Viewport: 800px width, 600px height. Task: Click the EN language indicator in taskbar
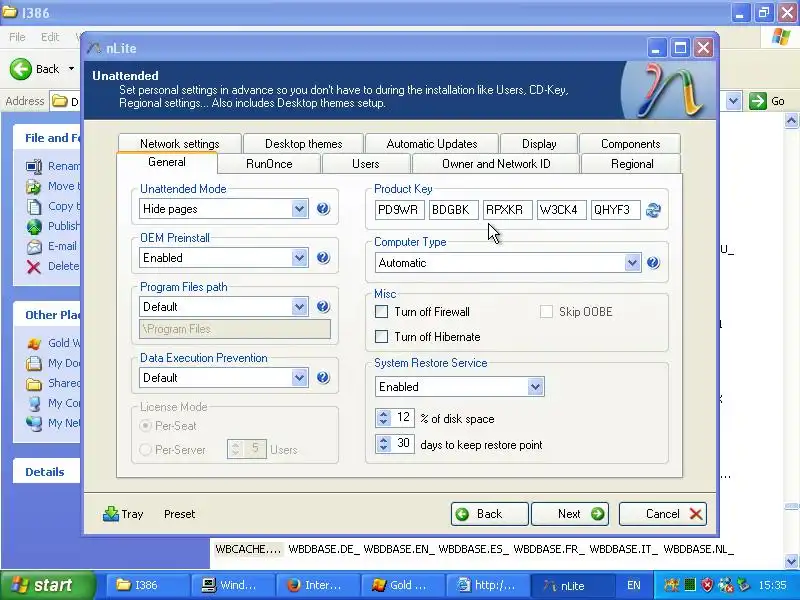point(634,585)
